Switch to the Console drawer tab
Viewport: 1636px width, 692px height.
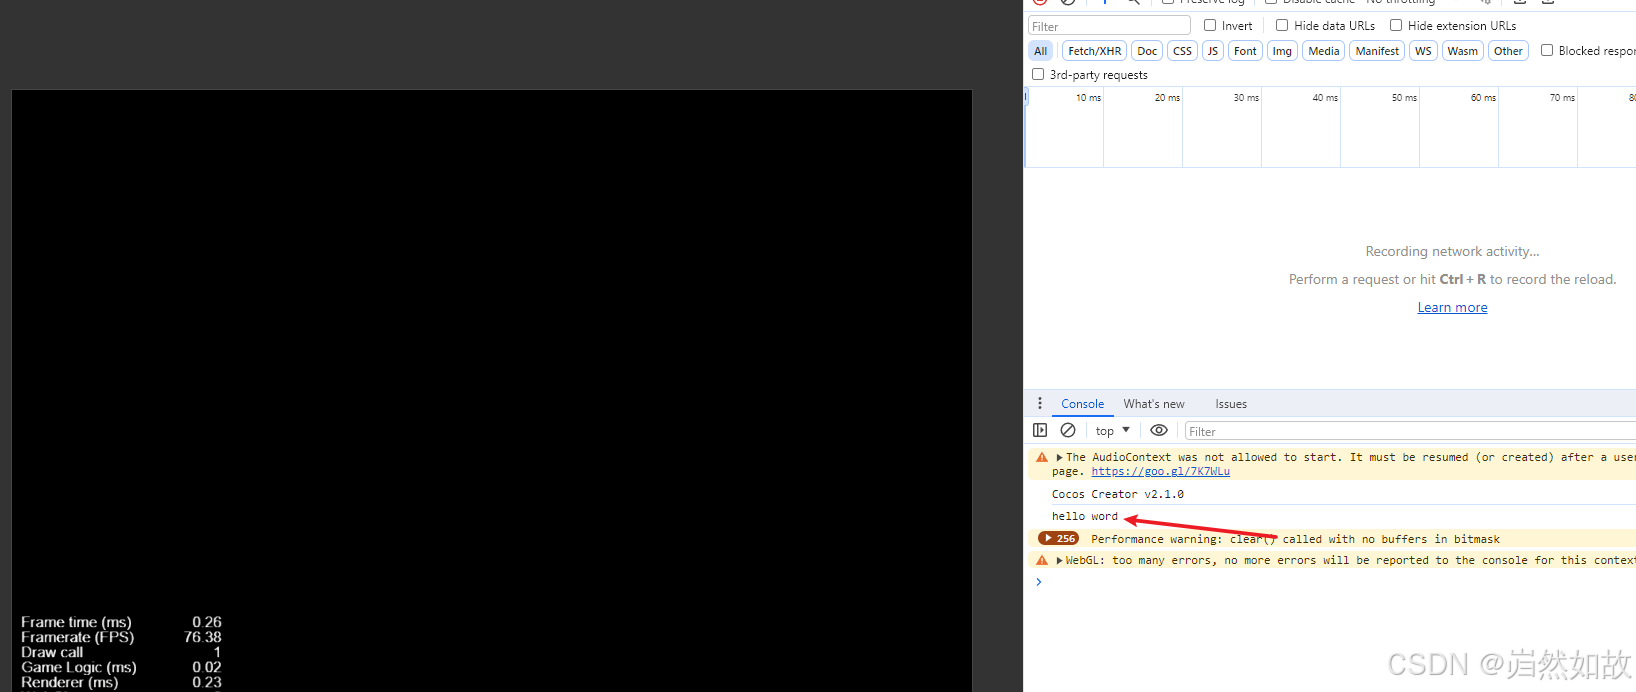coord(1082,404)
